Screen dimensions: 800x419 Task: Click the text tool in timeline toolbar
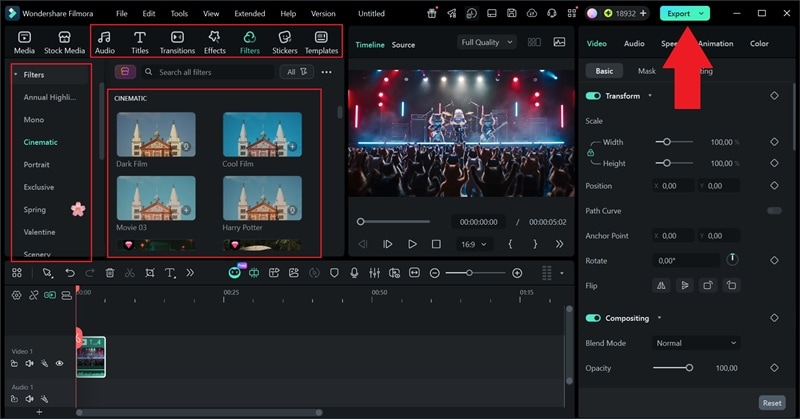(170, 273)
